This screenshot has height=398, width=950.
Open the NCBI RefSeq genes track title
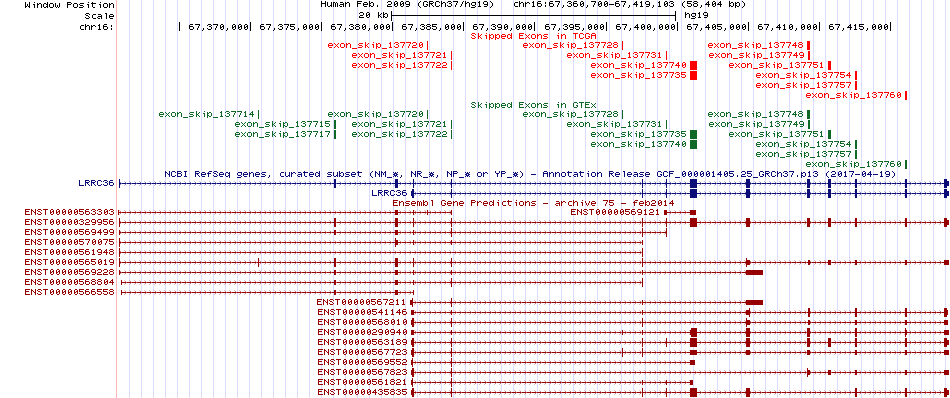click(x=531, y=174)
